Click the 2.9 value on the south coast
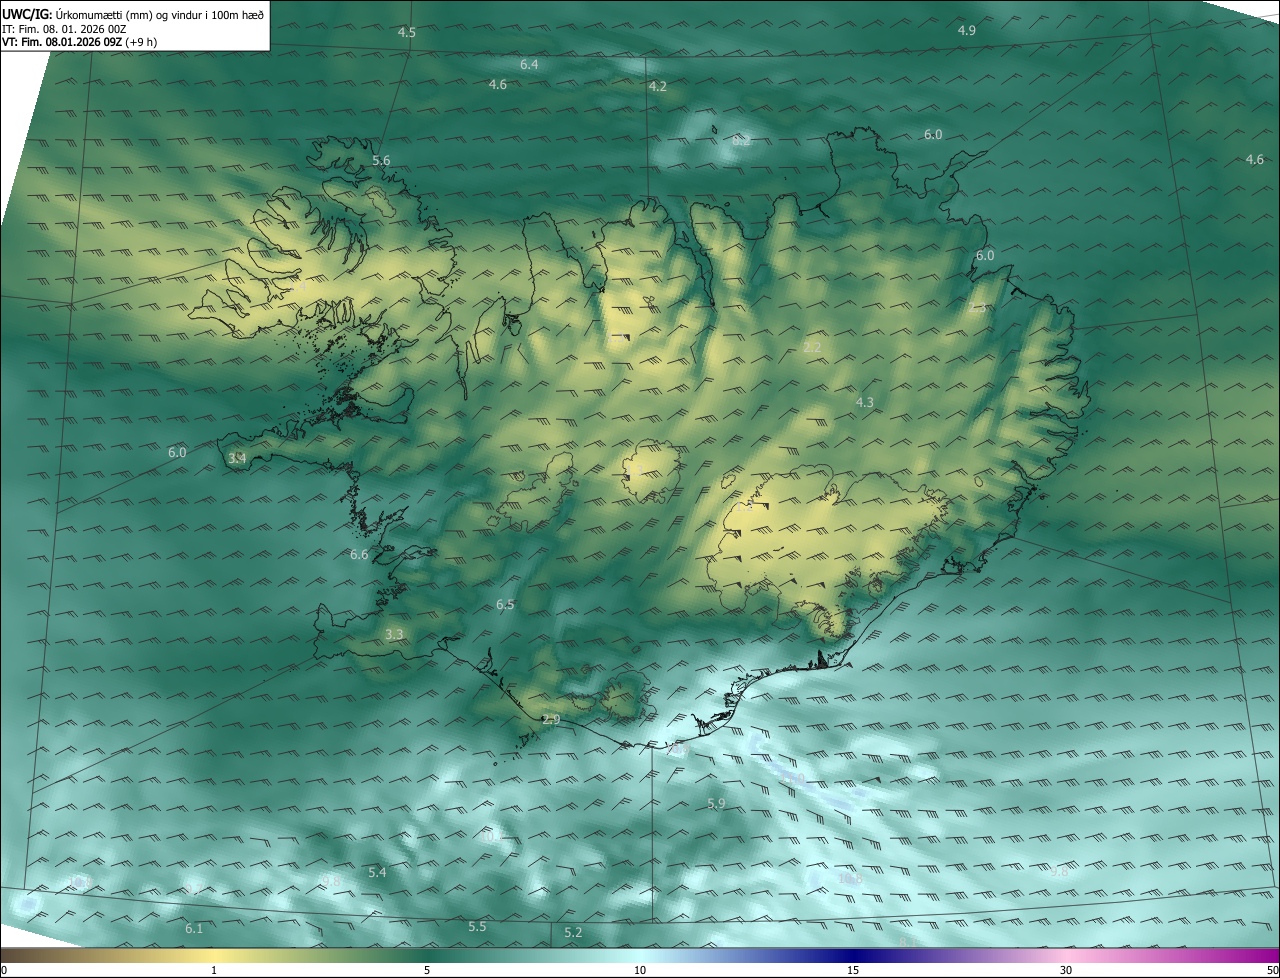This screenshot has height=978, width=1280. tap(551, 720)
